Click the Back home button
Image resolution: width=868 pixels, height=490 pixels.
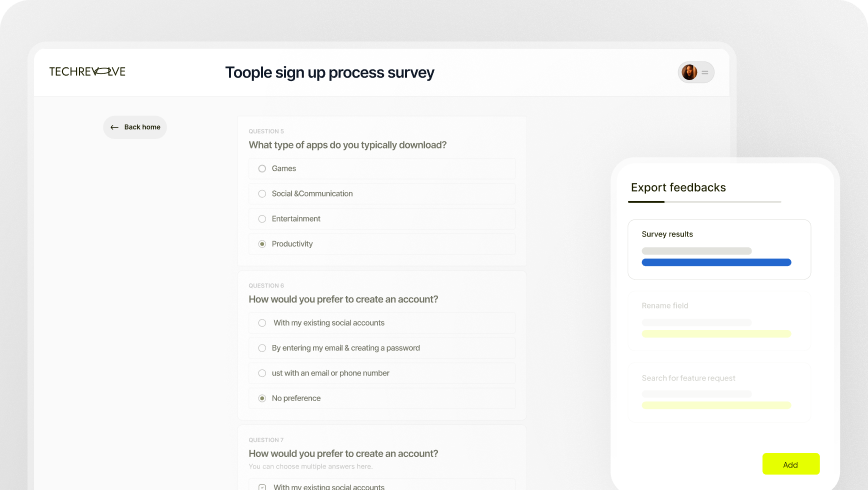tap(135, 127)
